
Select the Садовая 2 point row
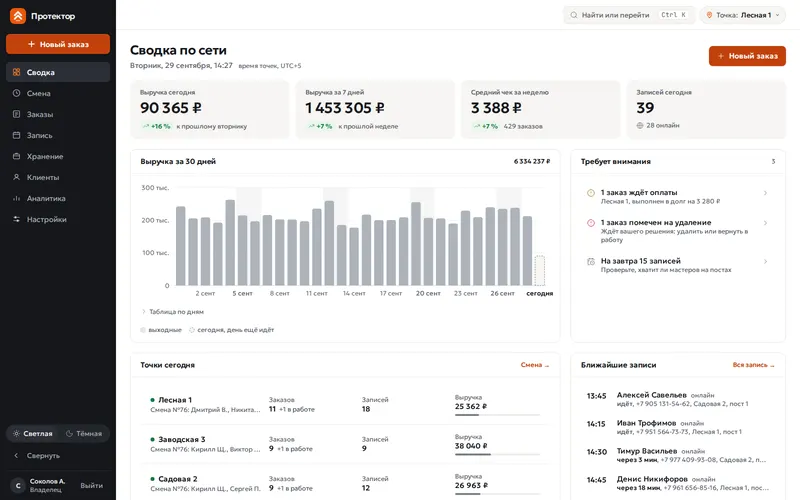click(x=345, y=483)
